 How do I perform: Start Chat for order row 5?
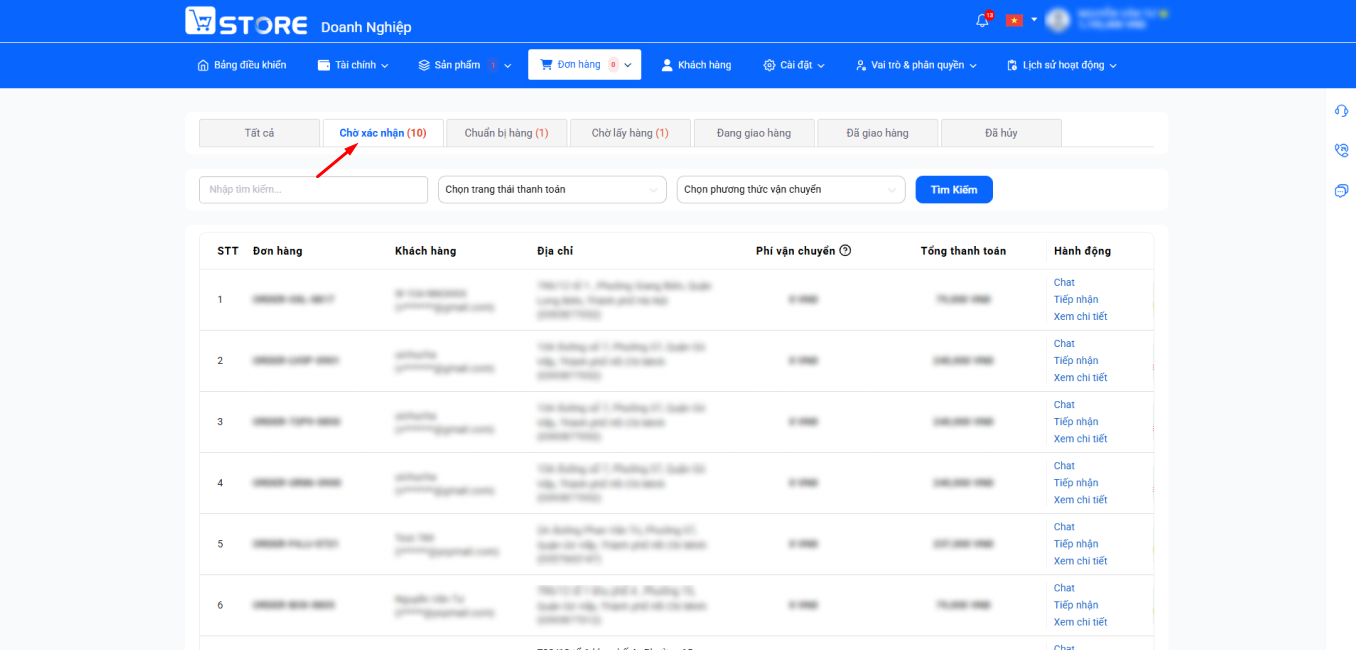tap(1064, 527)
